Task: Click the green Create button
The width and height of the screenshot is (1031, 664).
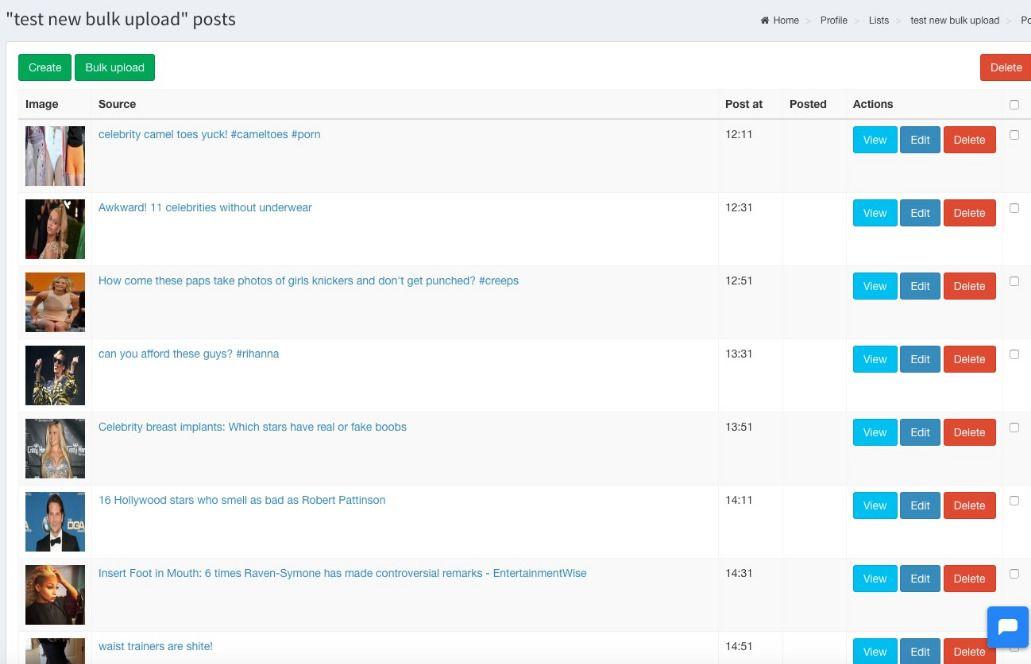Action: (x=45, y=68)
